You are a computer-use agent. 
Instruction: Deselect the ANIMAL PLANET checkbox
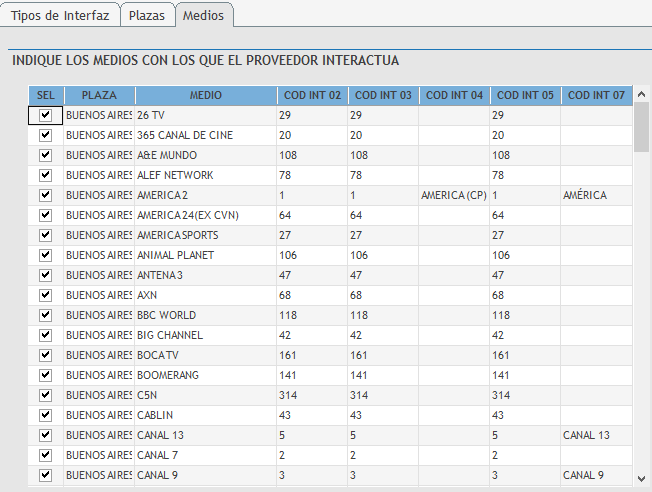tap(45, 256)
